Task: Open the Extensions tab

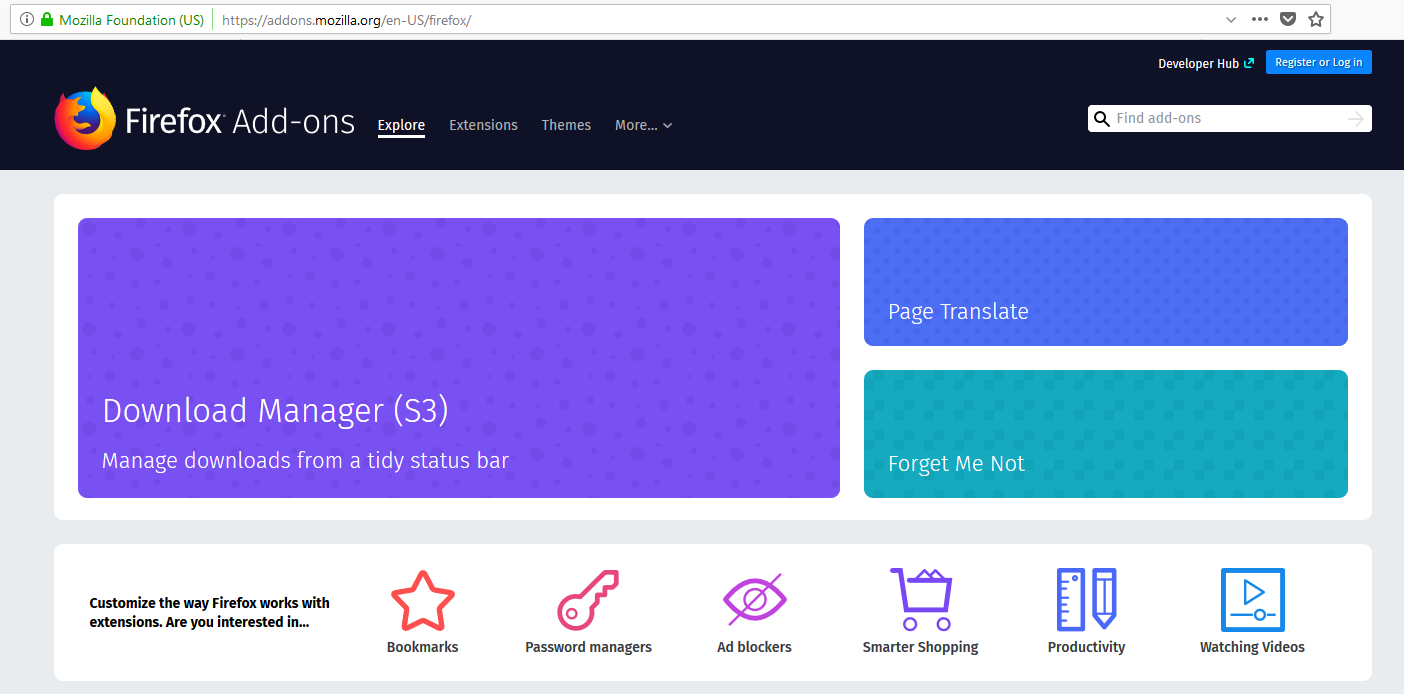Action: [x=483, y=125]
